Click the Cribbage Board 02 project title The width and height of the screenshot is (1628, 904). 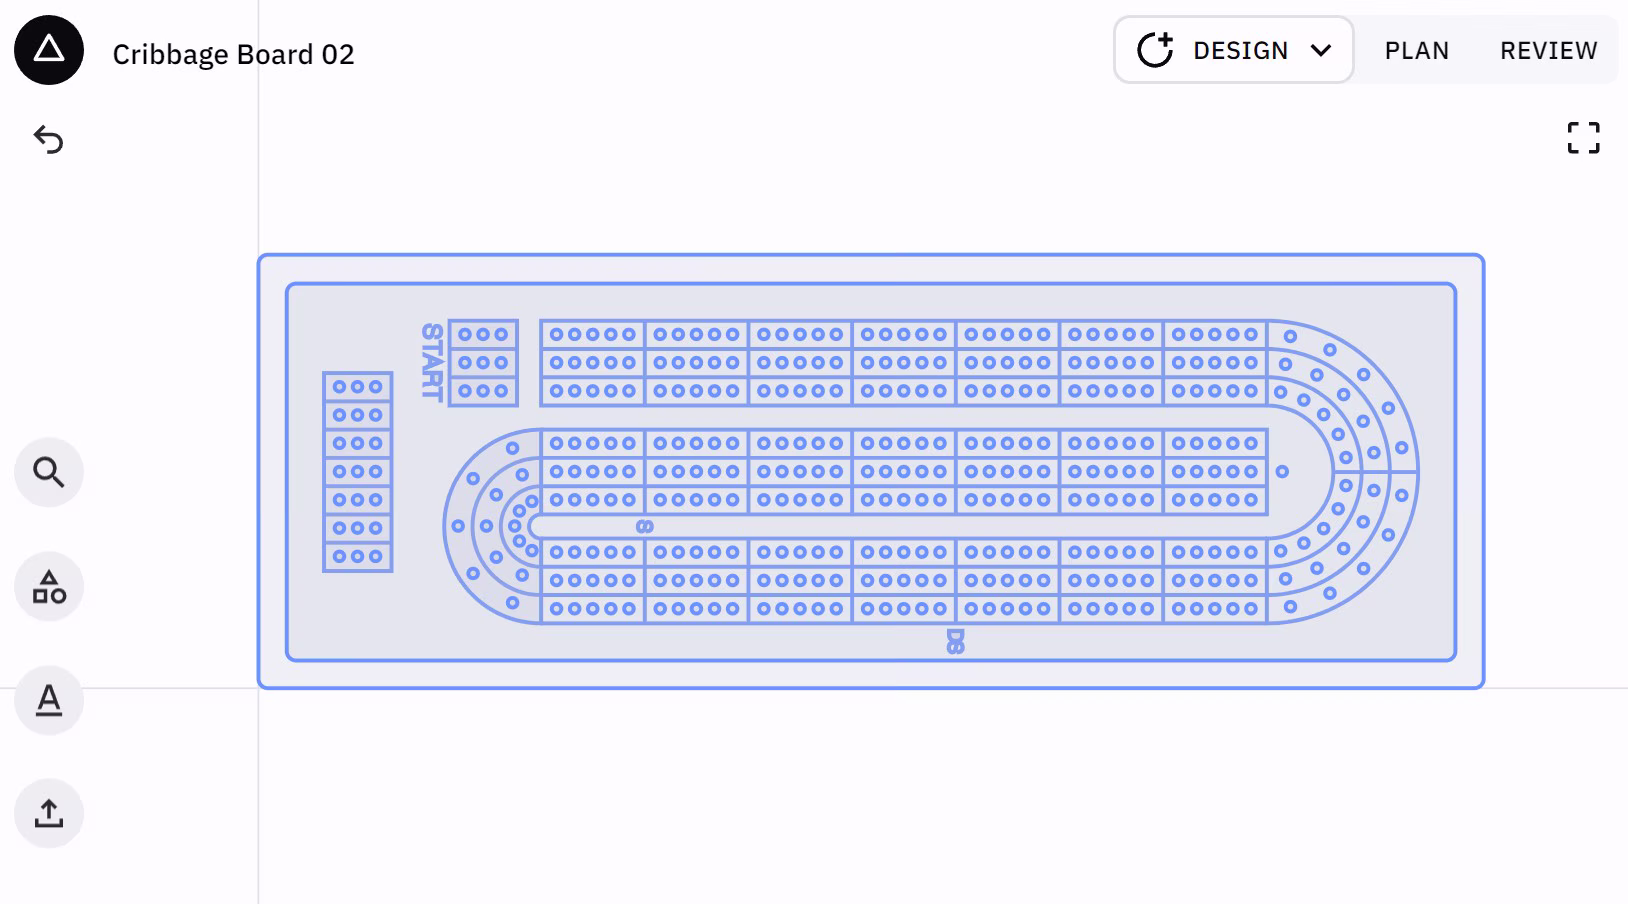point(233,54)
